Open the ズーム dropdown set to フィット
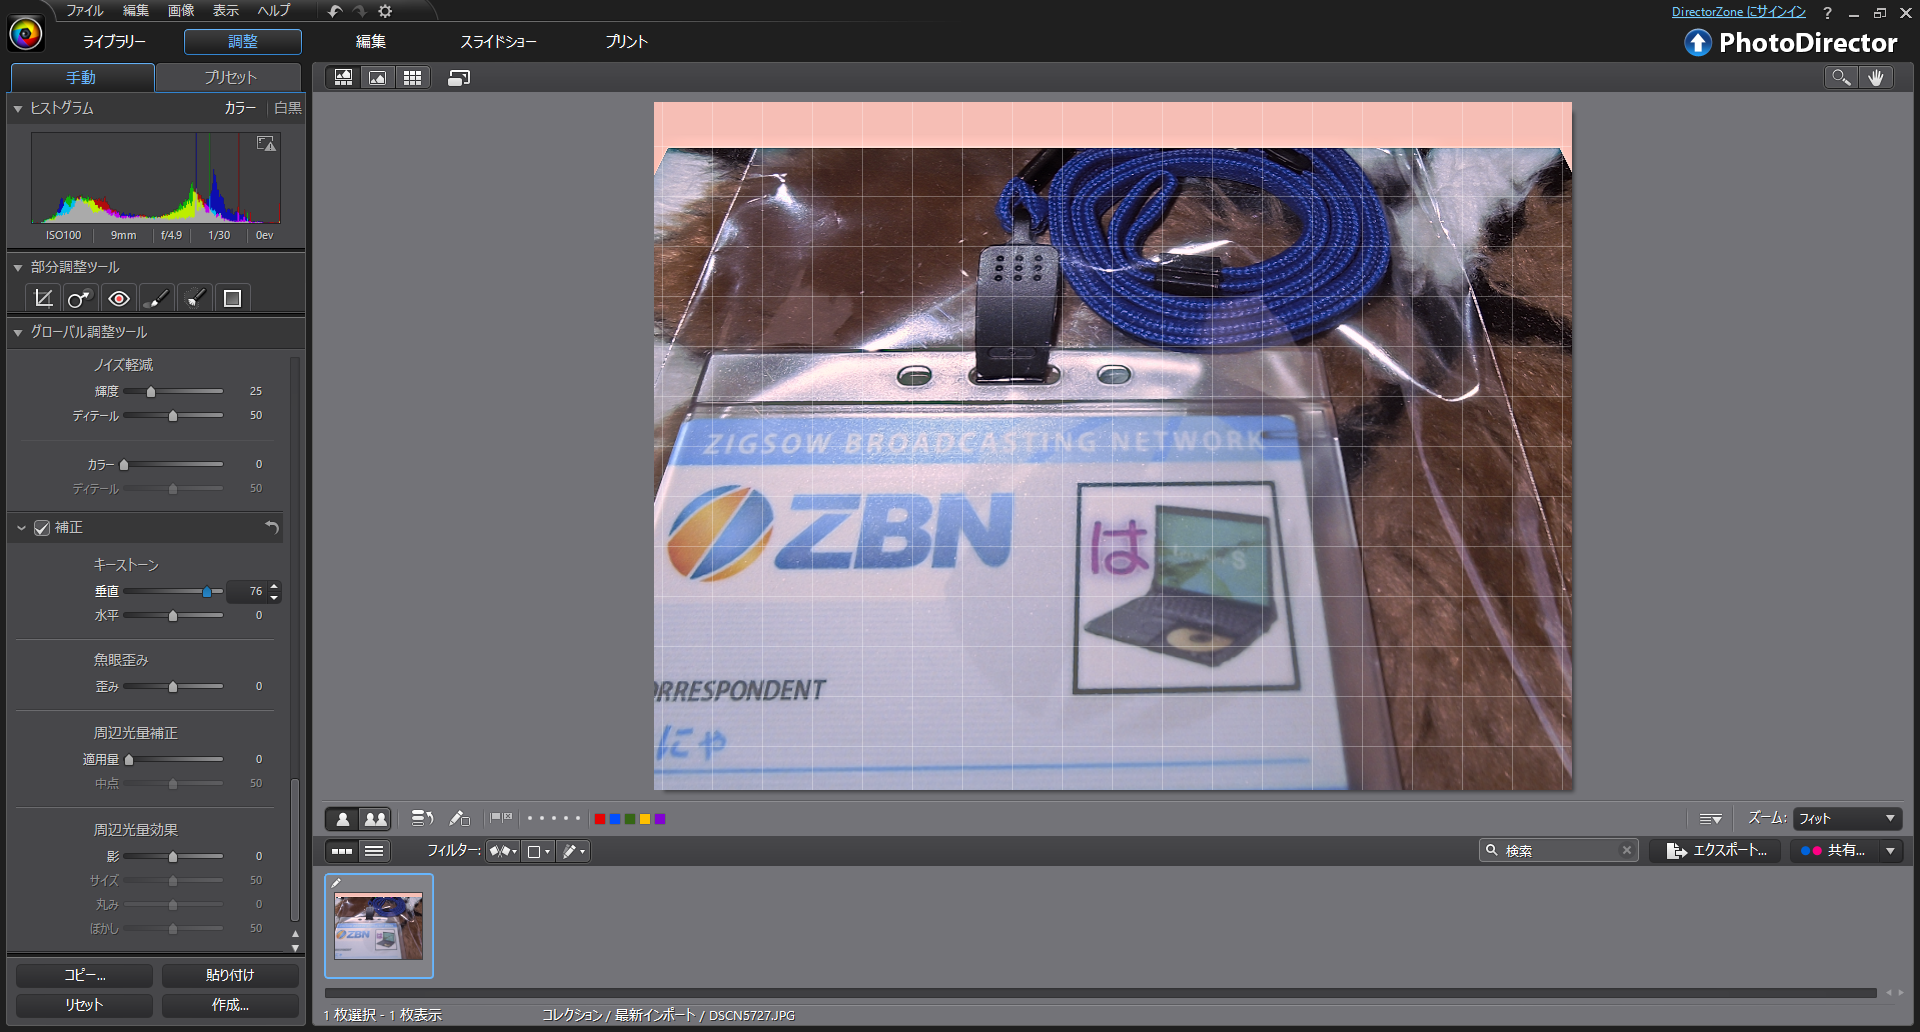Viewport: 1920px width, 1032px height. 1847,819
